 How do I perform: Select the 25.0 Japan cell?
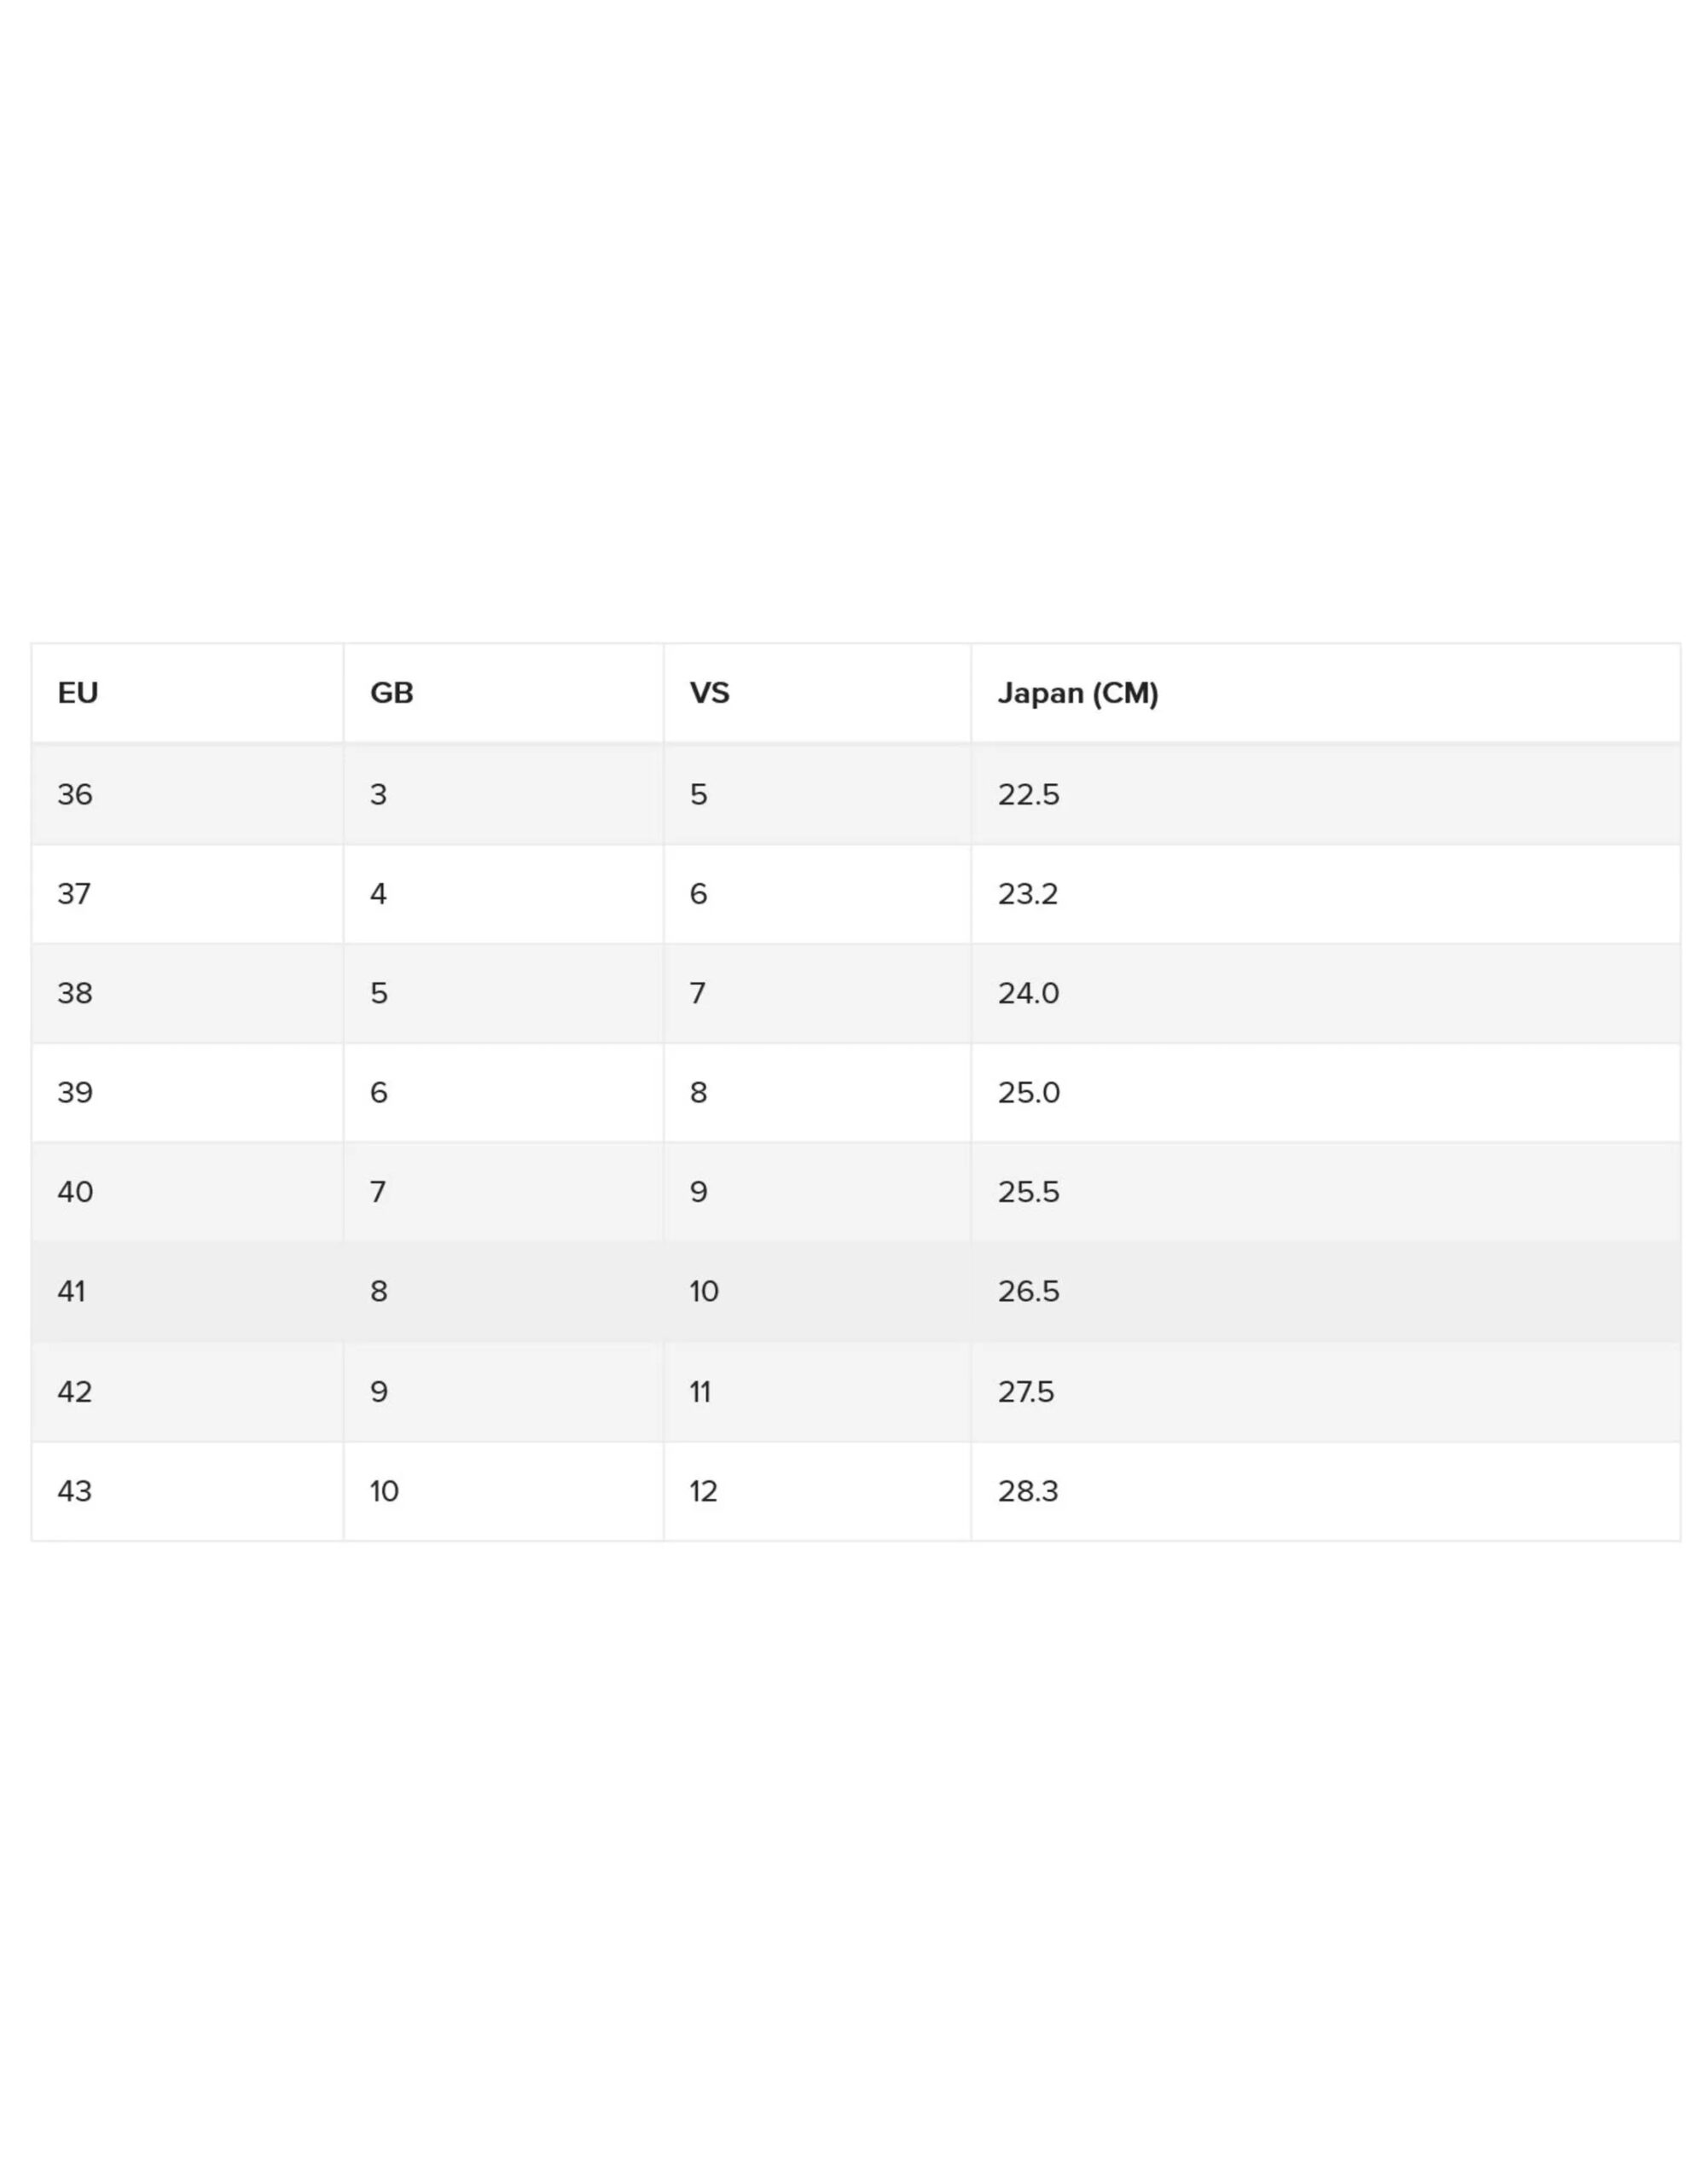pyautogui.click(x=1325, y=1092)
